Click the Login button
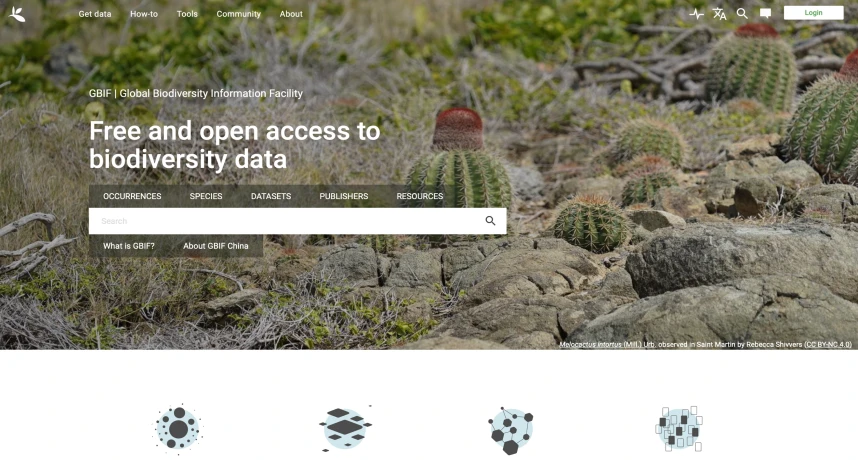This screenshot has height=460, width=858. click(x=813, y=13)
